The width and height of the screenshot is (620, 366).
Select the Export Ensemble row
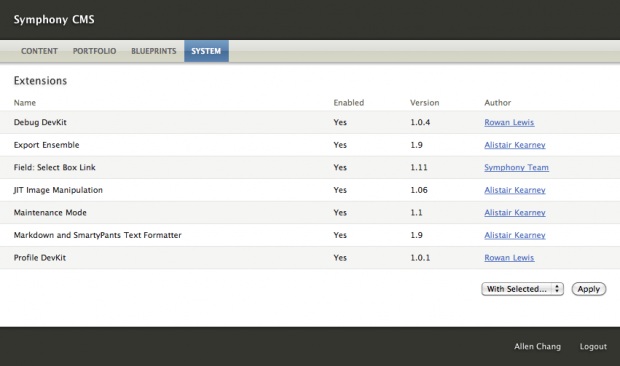(x=310, y=145)
